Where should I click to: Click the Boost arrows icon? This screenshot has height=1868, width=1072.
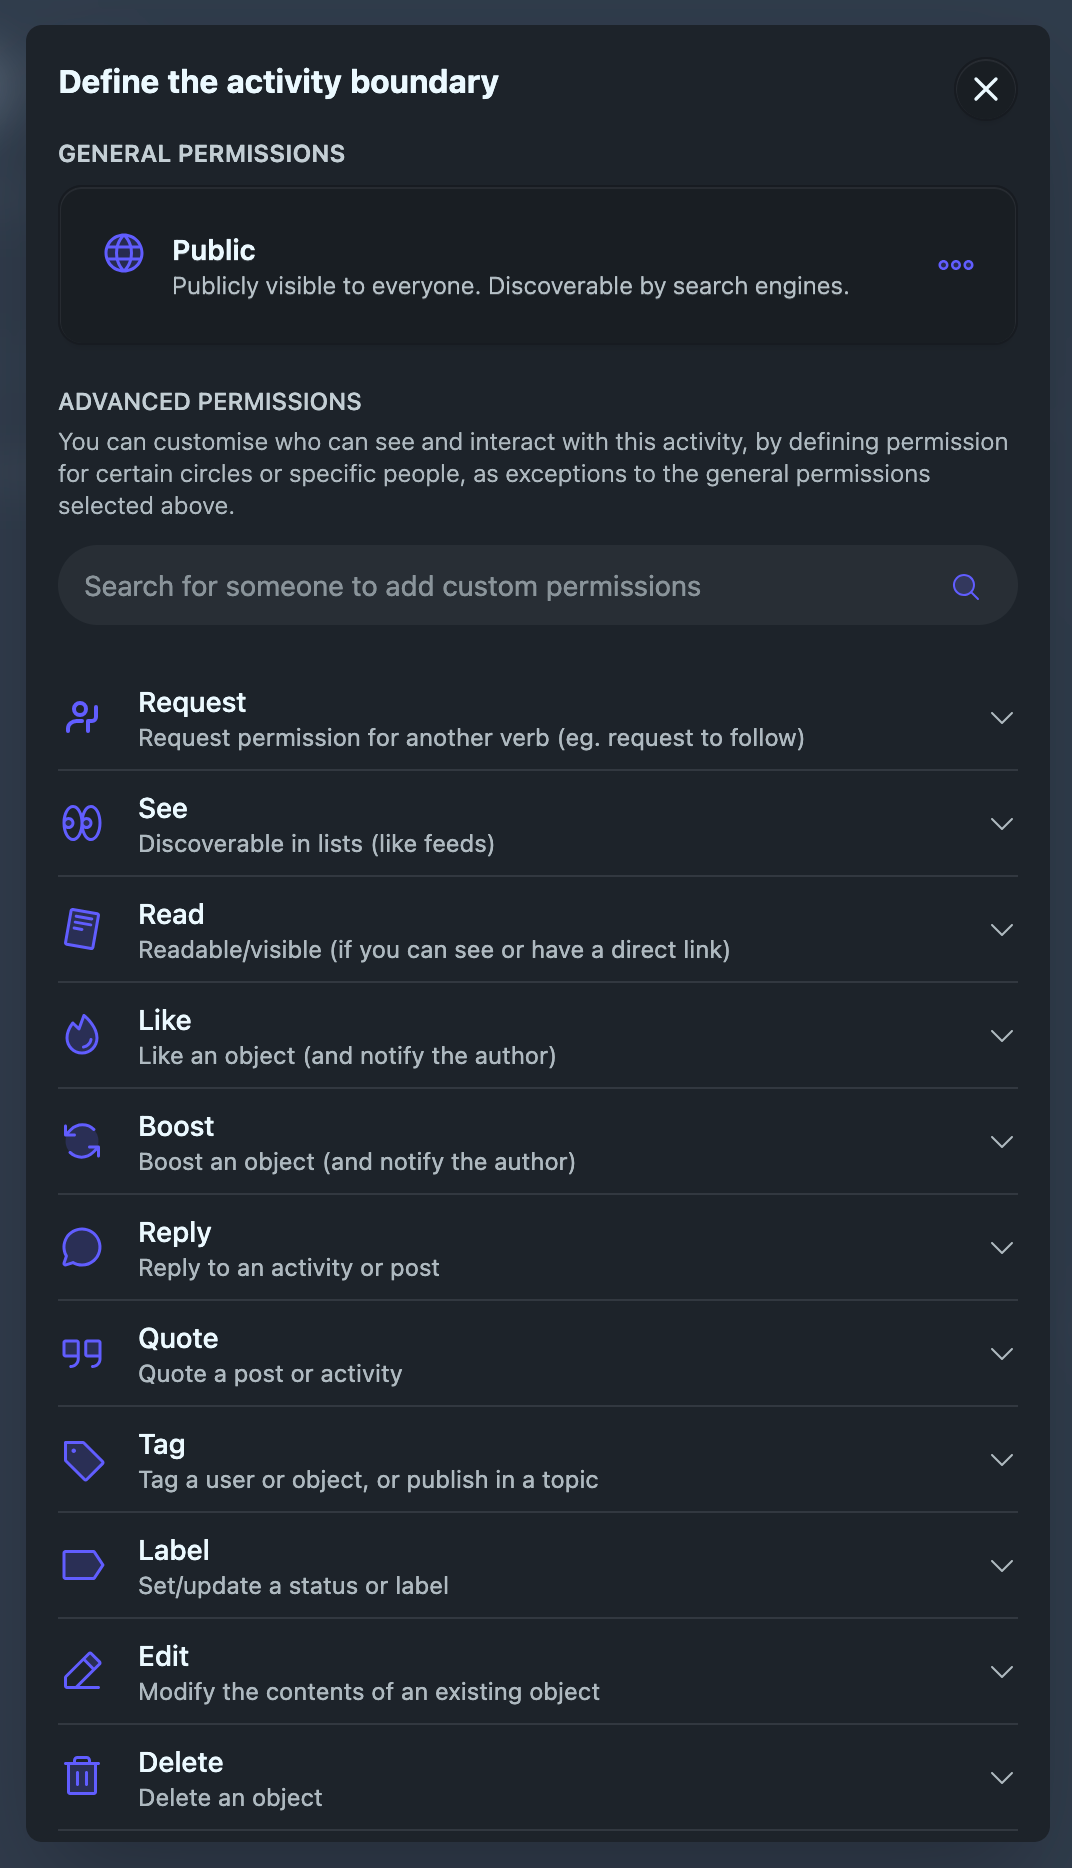(83, 1141)
